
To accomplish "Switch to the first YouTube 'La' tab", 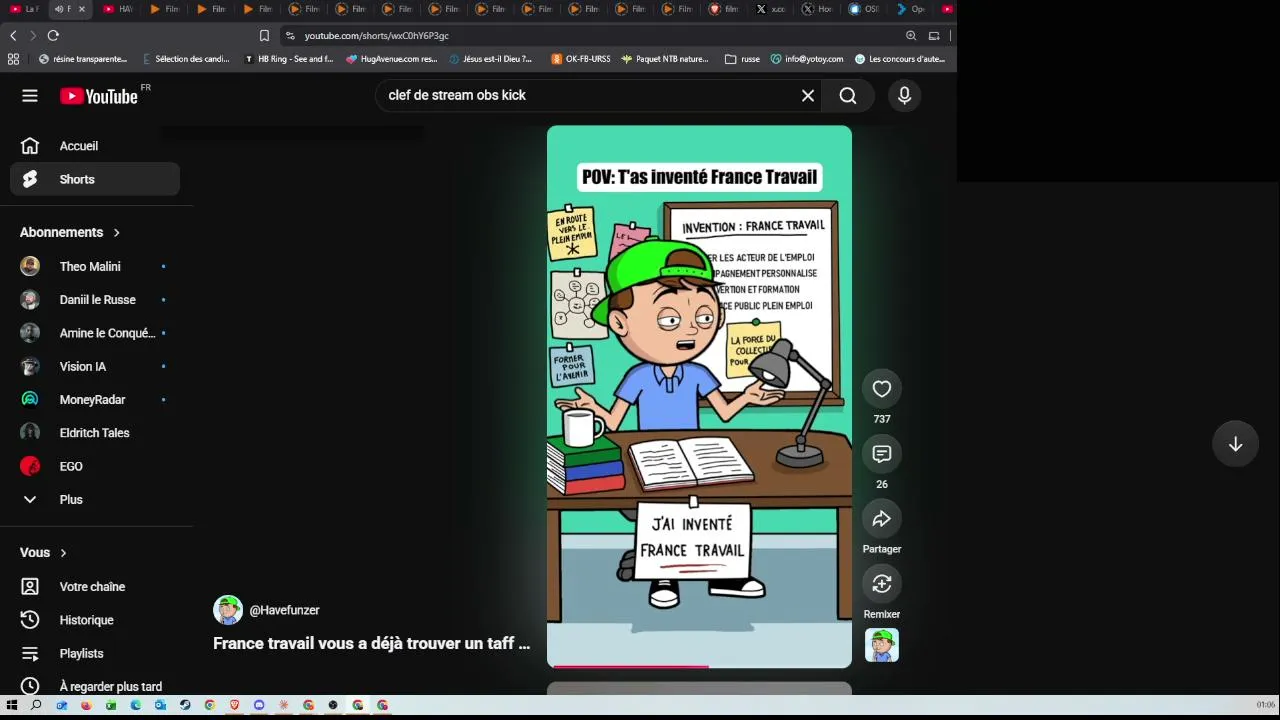I will (x=25, y=9).
